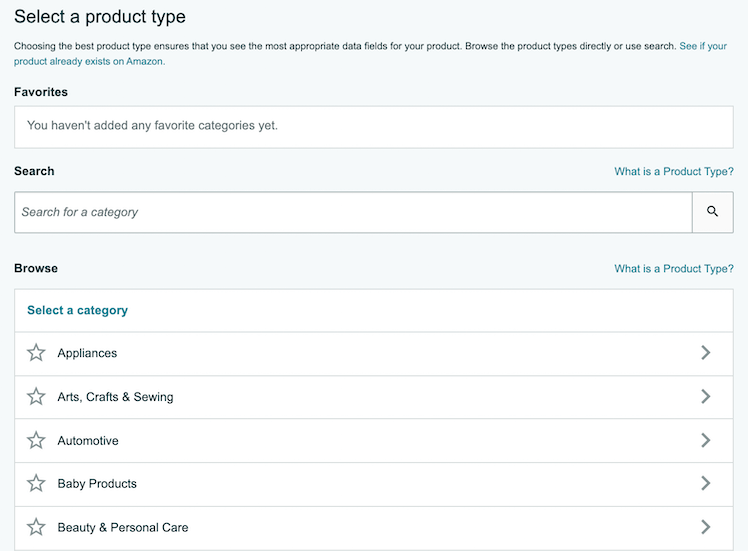Pick the Baby Products category name
748x551 pixels.
tap(97, 484)
